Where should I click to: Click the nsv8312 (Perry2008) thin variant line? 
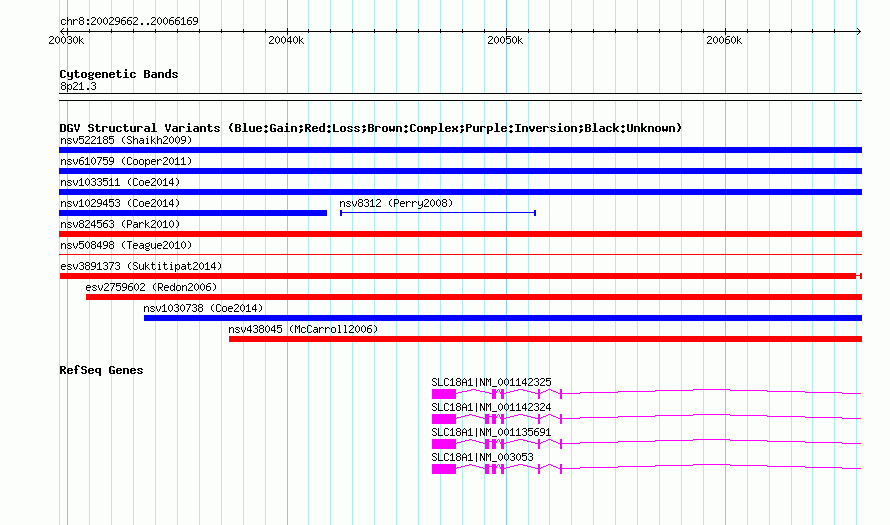click(438, 213)
